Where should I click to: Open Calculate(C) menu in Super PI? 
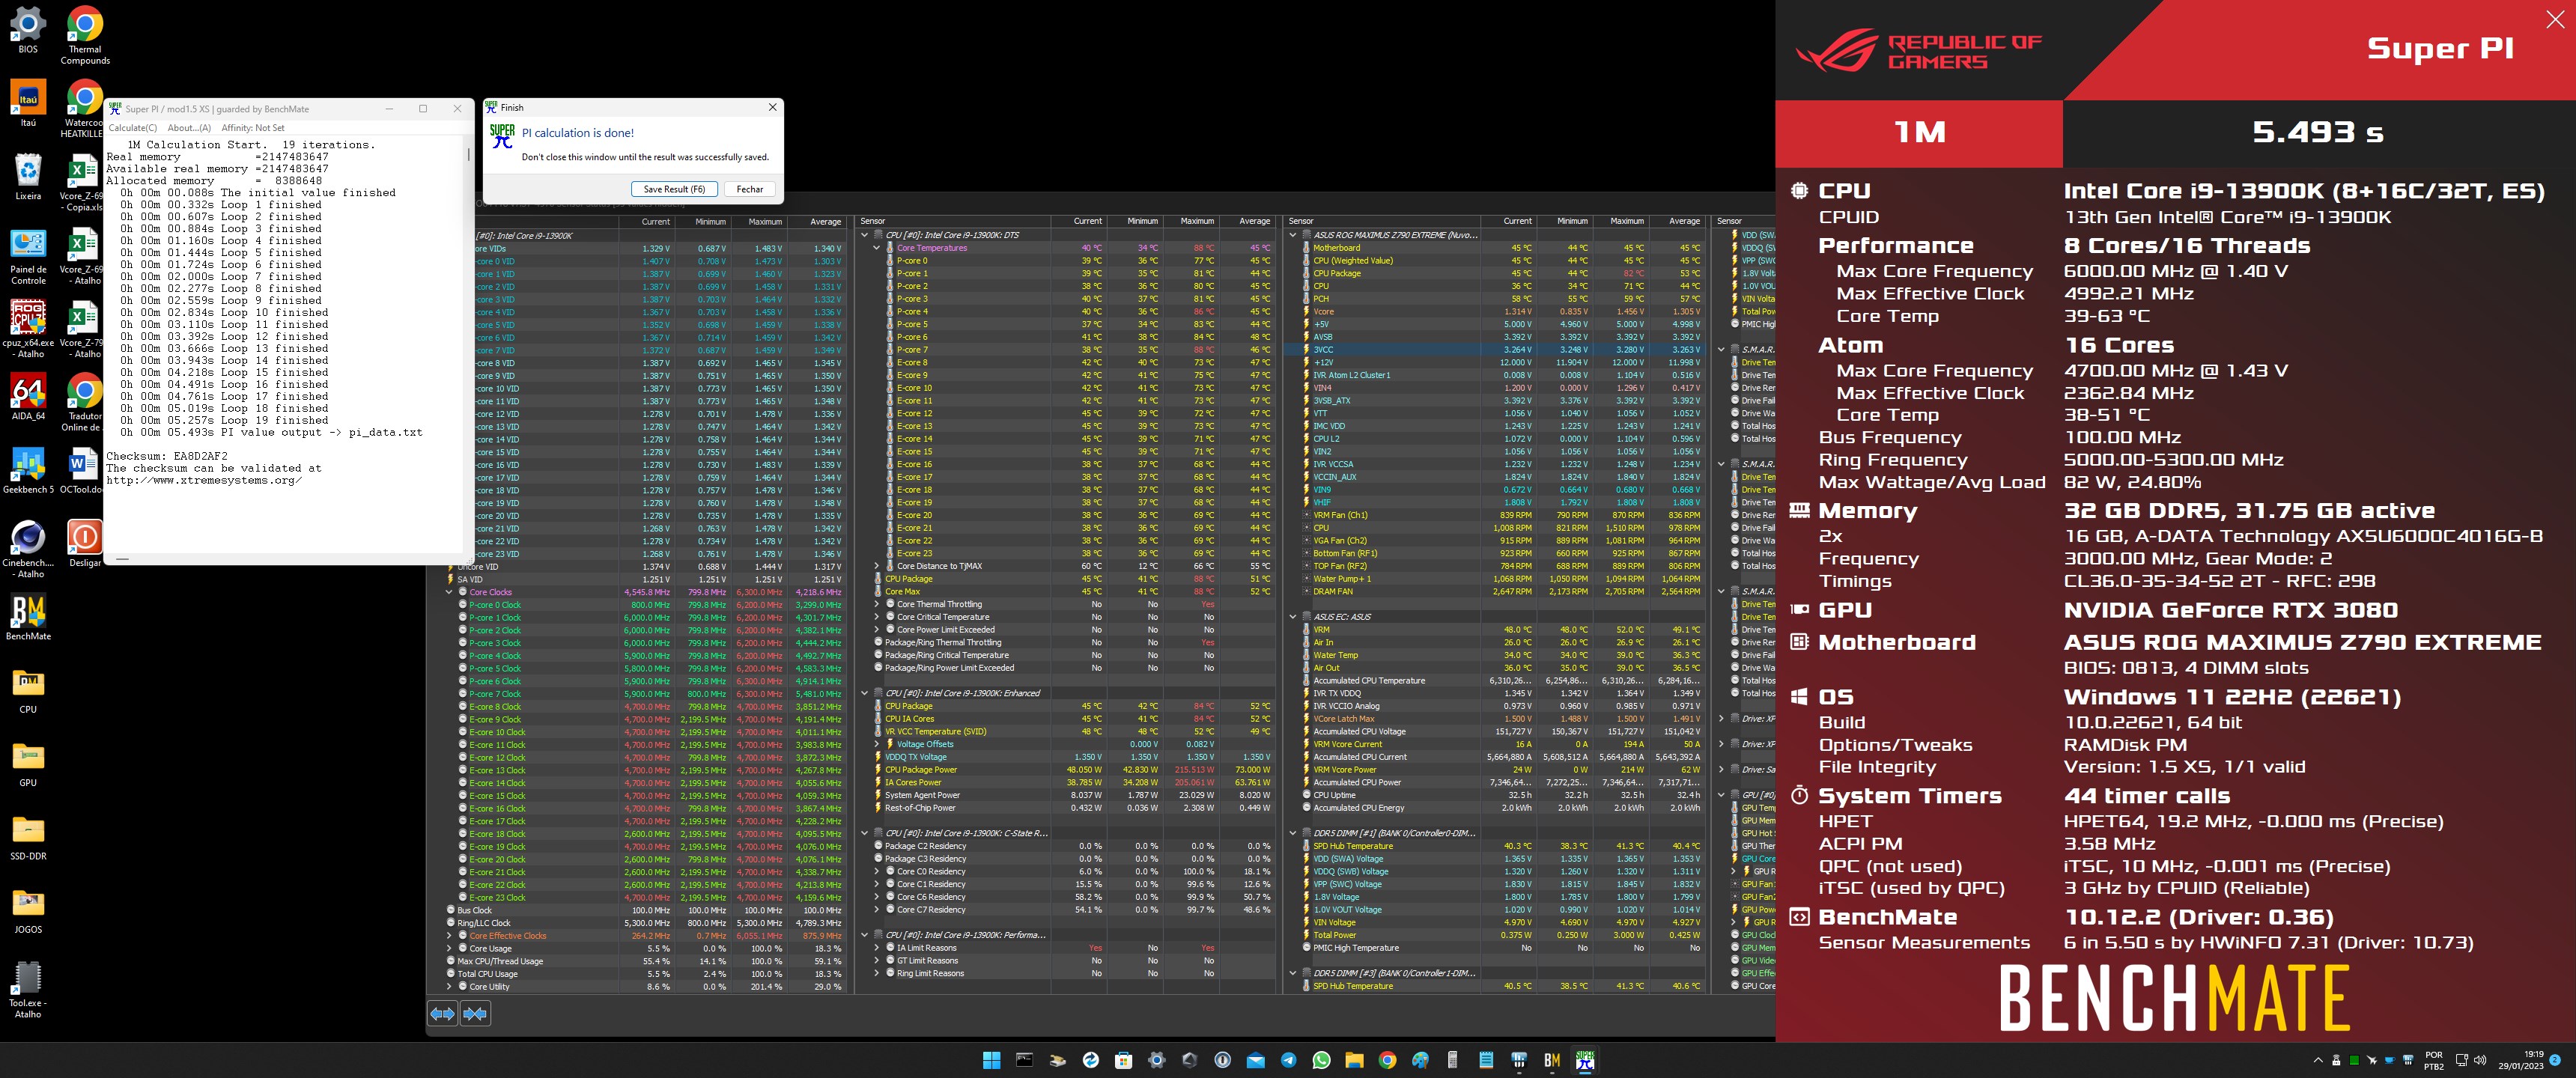[133, 128]
